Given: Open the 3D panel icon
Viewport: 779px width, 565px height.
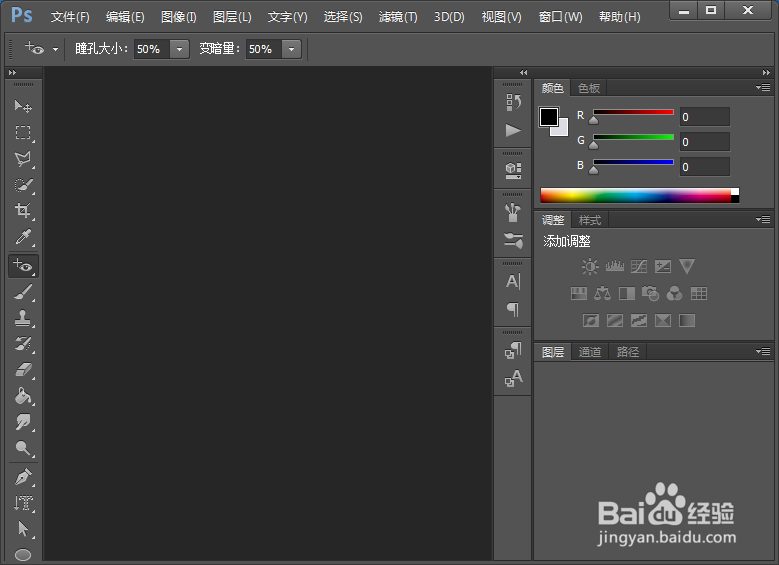Looking at the screenshot, I should pos(513,171).
